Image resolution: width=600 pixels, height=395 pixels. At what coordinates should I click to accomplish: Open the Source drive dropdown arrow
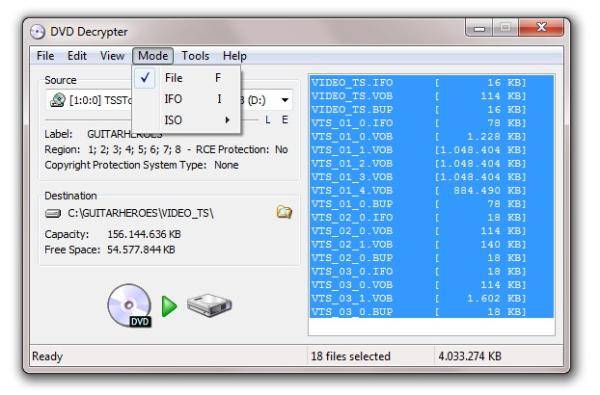click(x=285, y=100)
